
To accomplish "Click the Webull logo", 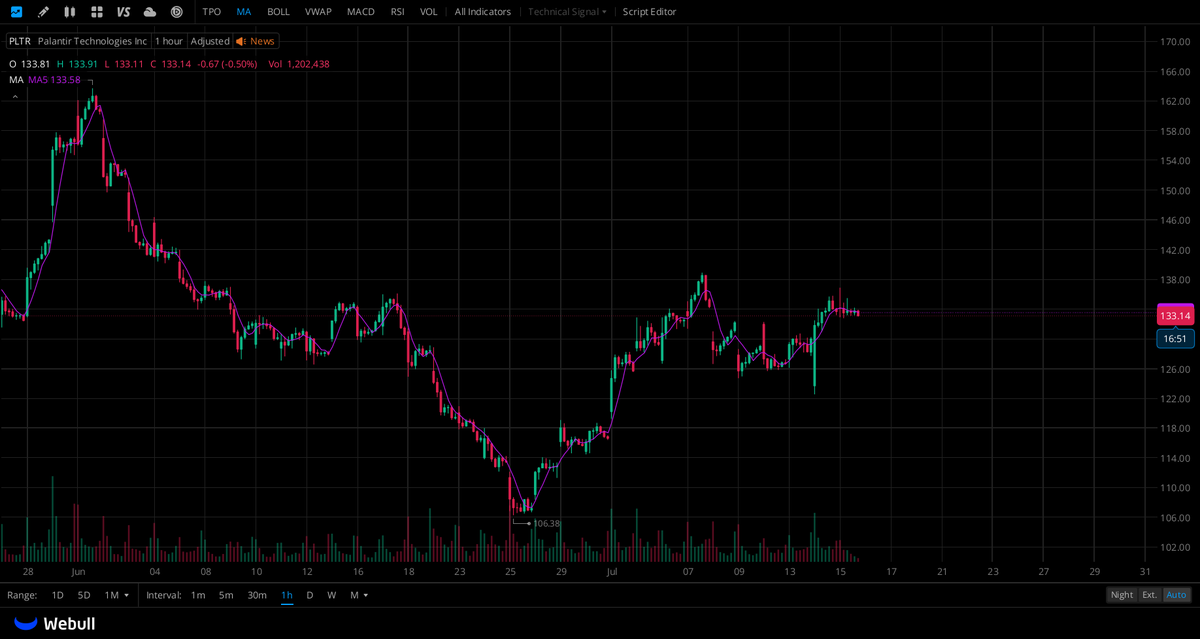I will (54, 623).
